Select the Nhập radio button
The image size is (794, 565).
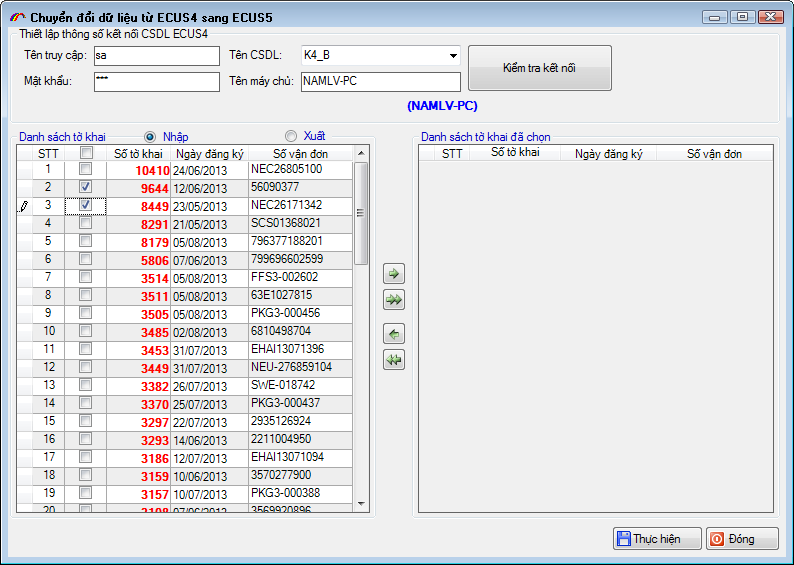click(151, 137)
